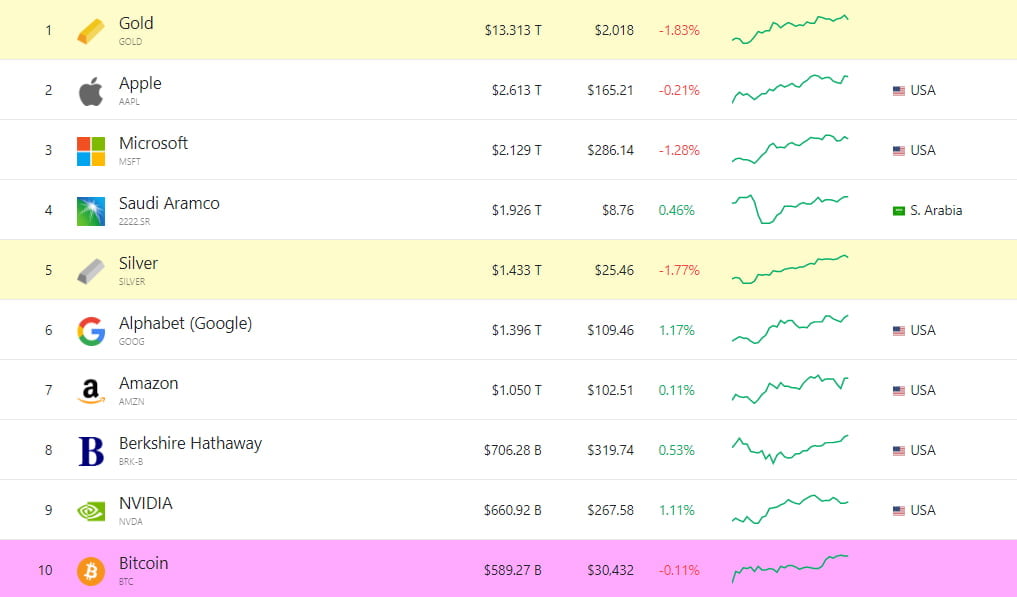The width and height of the screenshot is (1017, 597).
Task: Click the NVIDIA price trend sparkline
Action: 790,509
